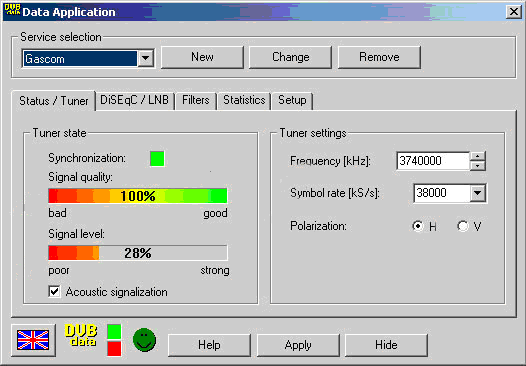
Task: Click the DVB data icon in title bar
Action: click(x=13, y=11)
